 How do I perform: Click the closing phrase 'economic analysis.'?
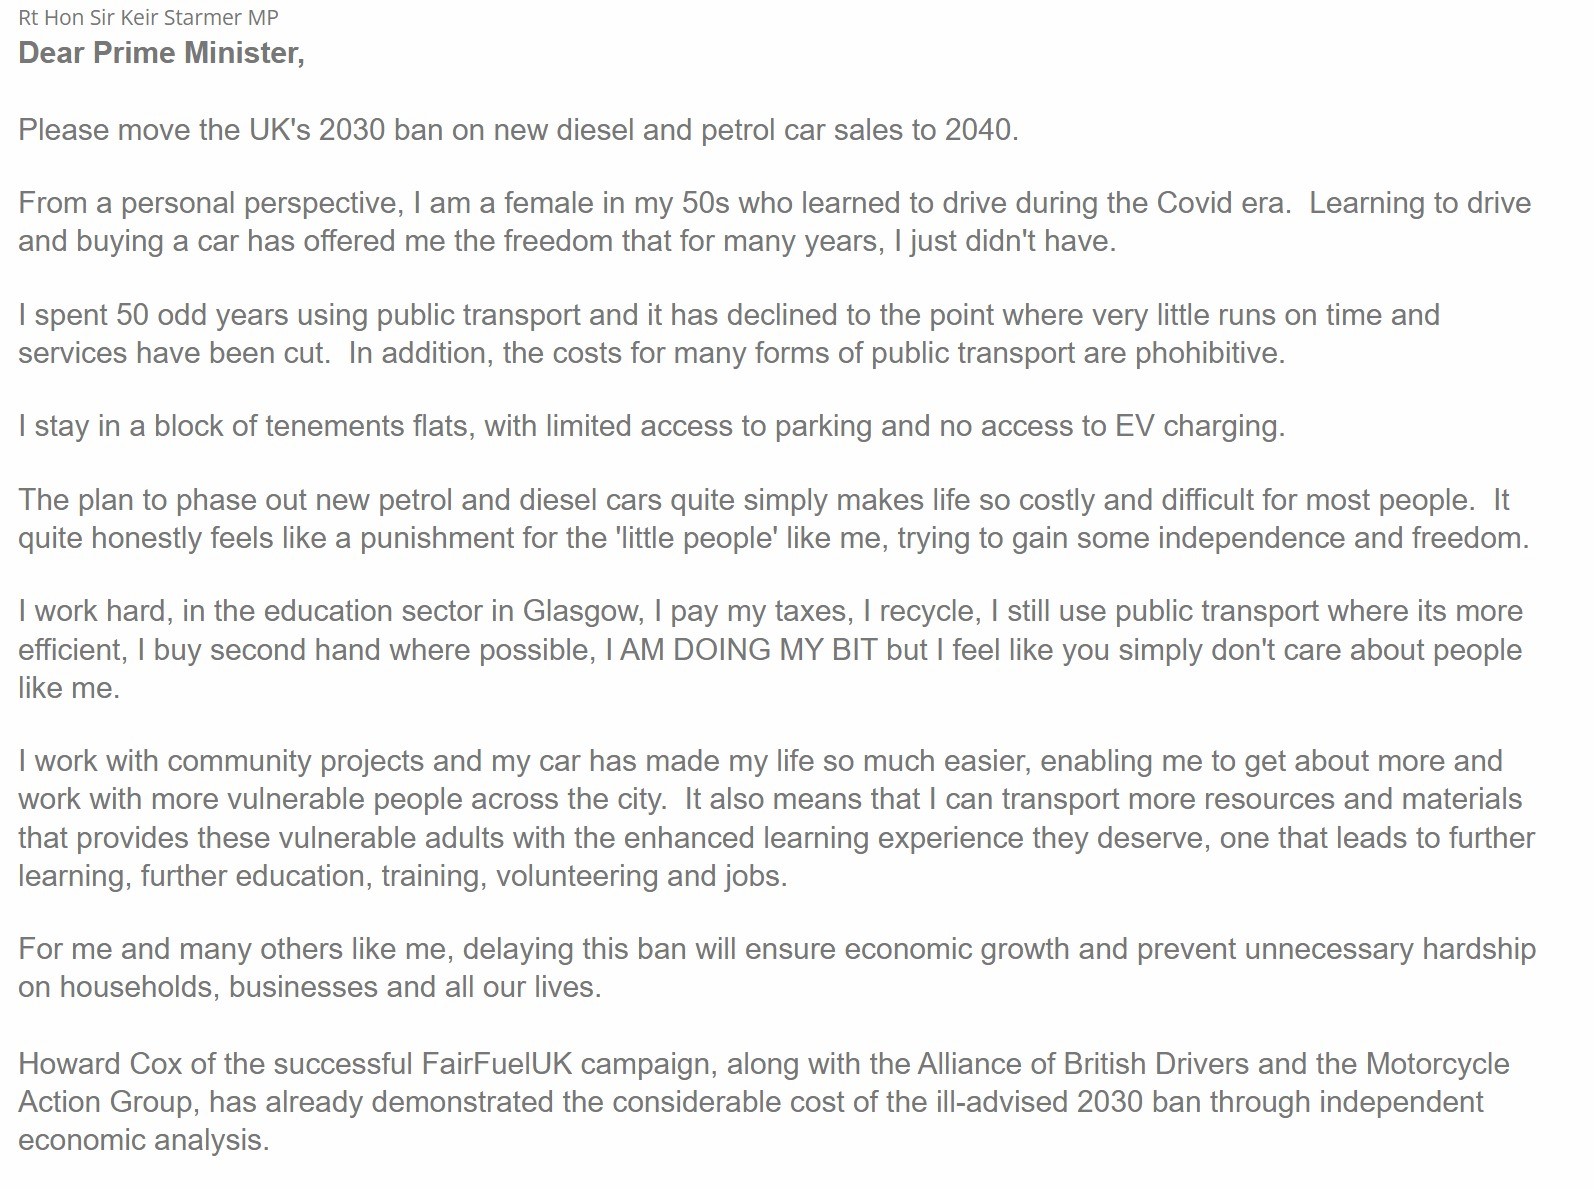(x=144, y=1140)
